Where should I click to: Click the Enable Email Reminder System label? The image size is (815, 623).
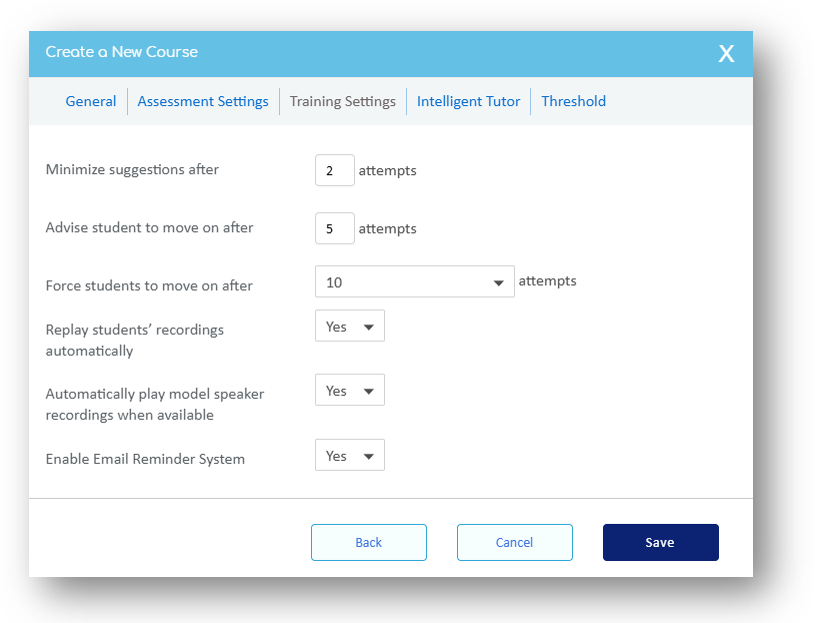145,460
